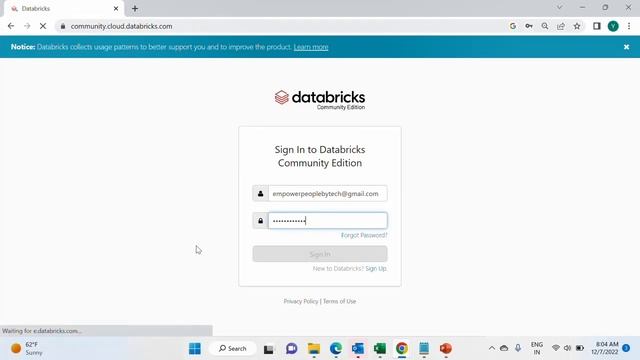Open Outlook from taskbar
This screenshot has width=640, height=360.
pos(358,349)
